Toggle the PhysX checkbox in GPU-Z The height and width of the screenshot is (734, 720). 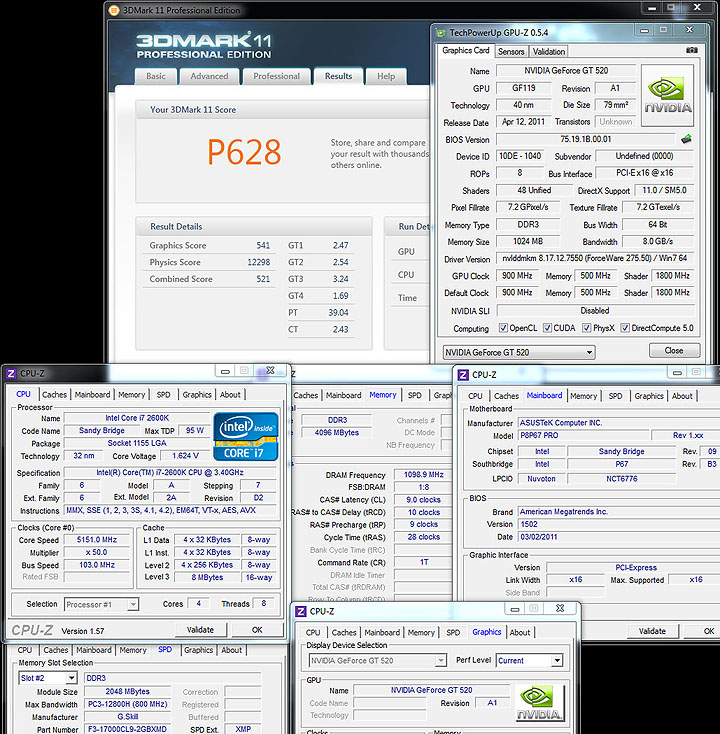pyautogui.click(x=587, y=328)
